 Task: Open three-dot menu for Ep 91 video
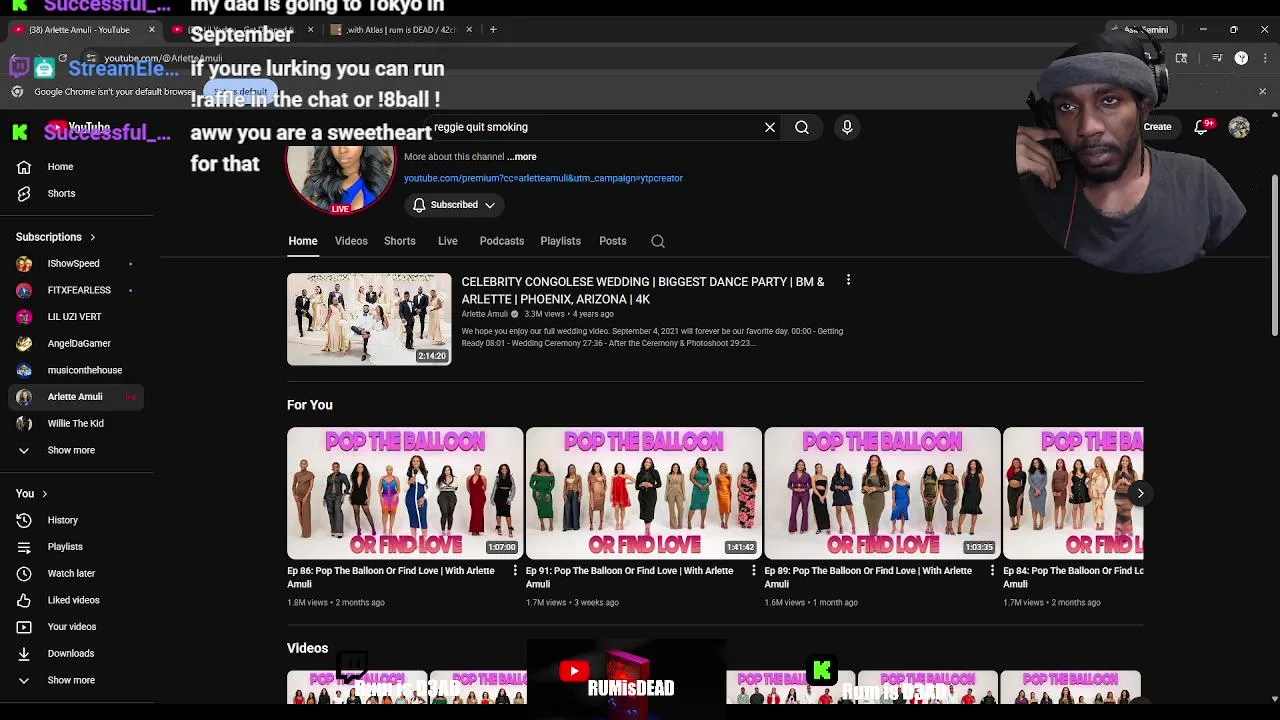click(x=754, y=570)
